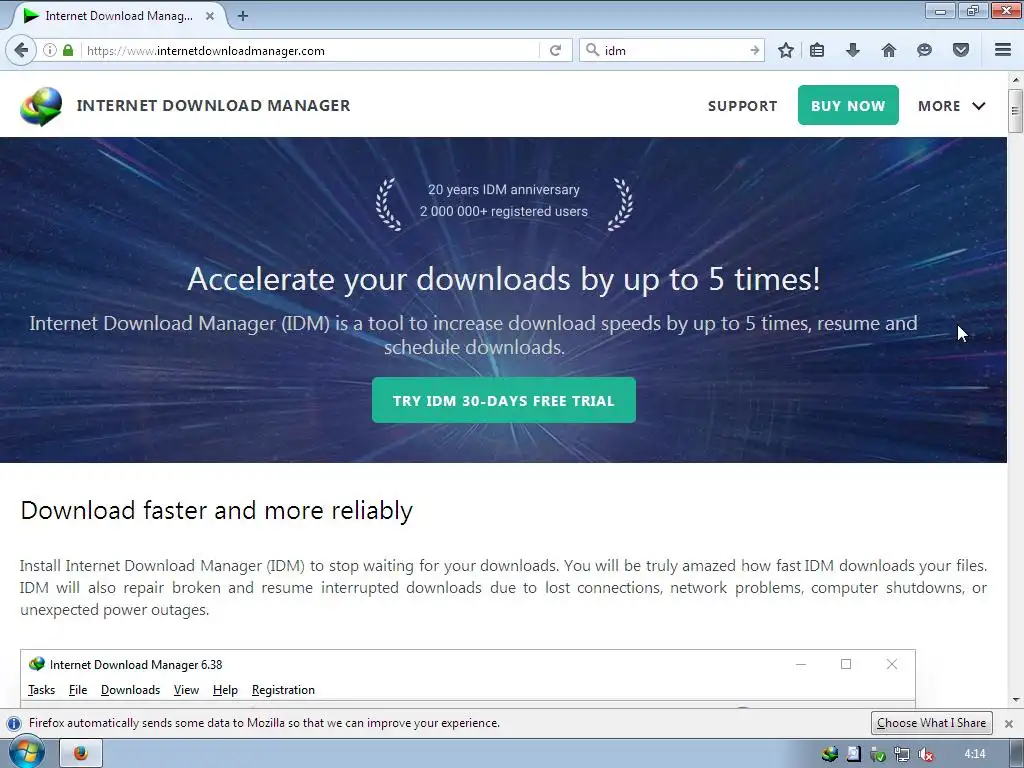Click the IDM globe logo in header
1024x768 pixels.
pyautogui.click(x=40, y=106)
